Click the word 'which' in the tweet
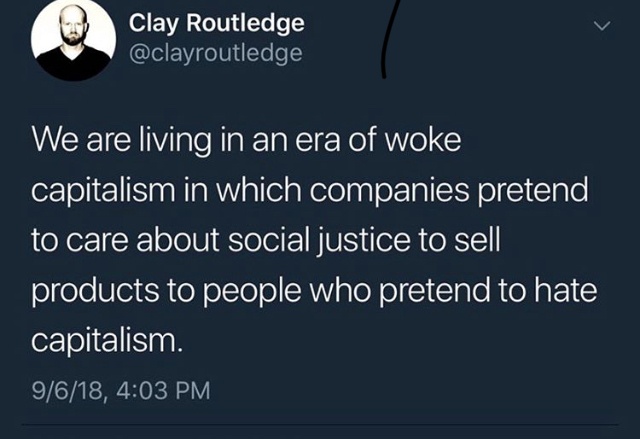This screenshot has width=640, height=439. (x=258, y=191)
